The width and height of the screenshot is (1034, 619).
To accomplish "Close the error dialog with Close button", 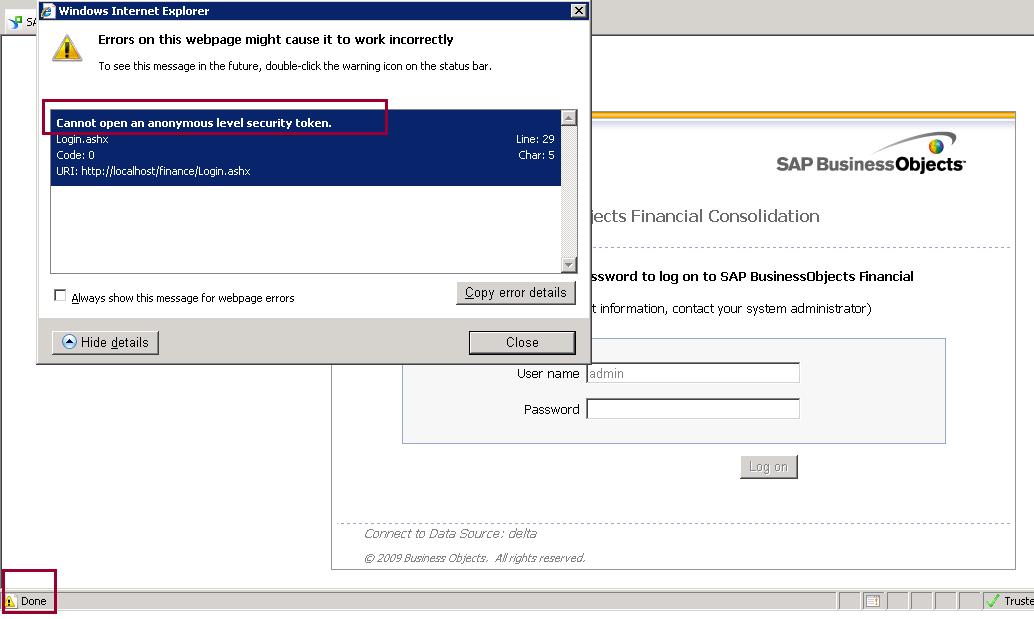I will point(522,342).
